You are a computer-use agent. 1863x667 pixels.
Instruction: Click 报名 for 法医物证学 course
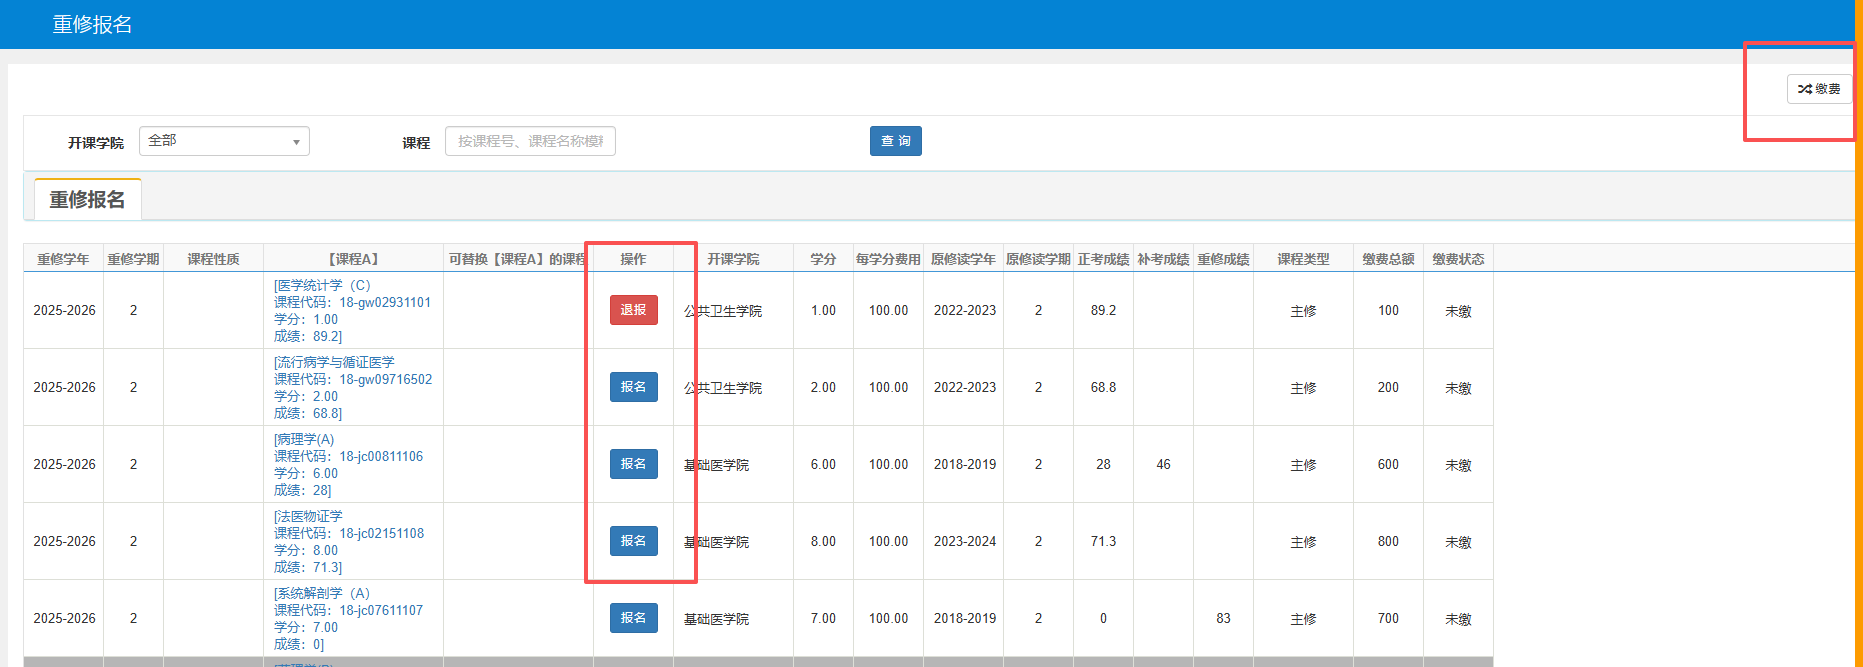click(633, 541)
